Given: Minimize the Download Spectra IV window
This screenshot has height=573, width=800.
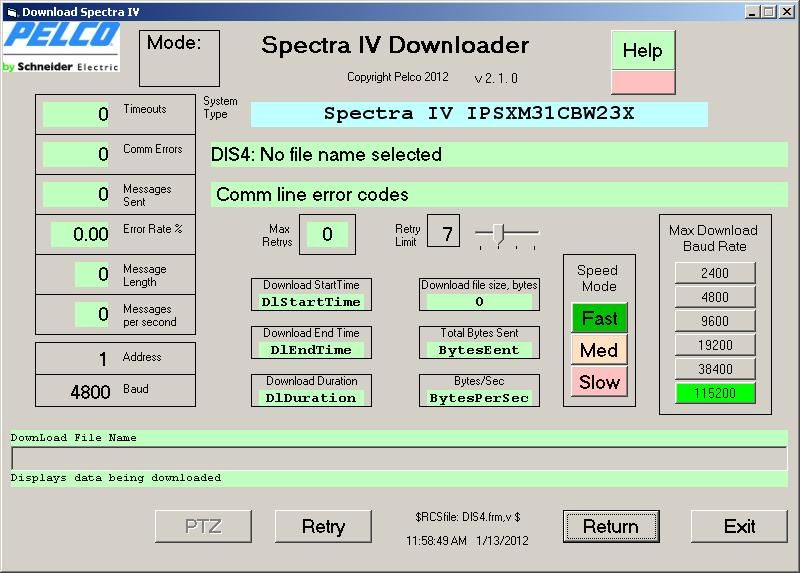Looking at the screenshot, I should (752, 12).
